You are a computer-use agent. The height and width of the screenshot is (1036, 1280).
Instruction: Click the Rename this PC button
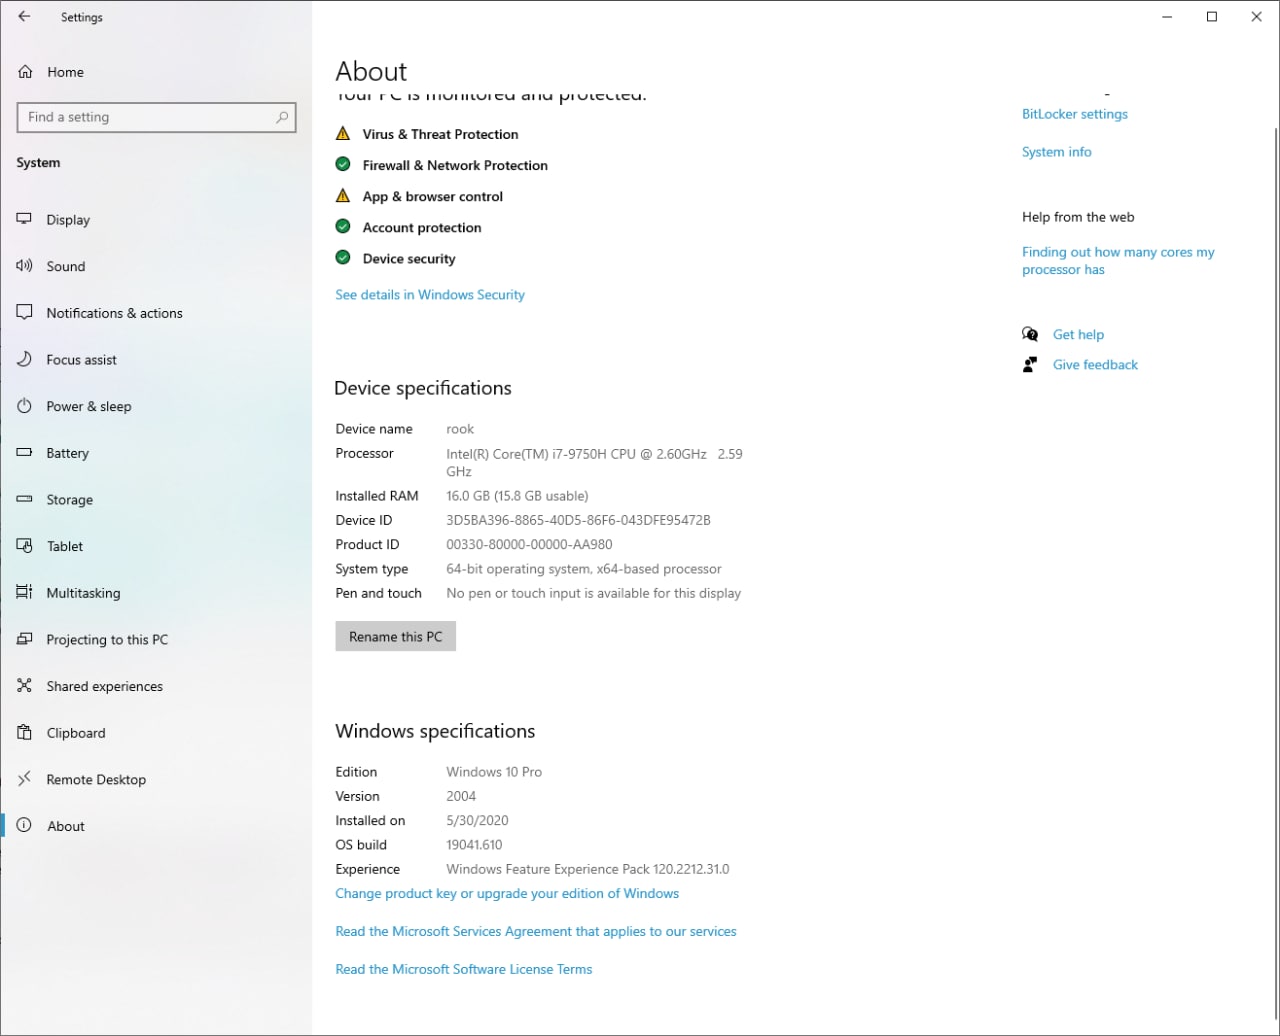(396, 636)
